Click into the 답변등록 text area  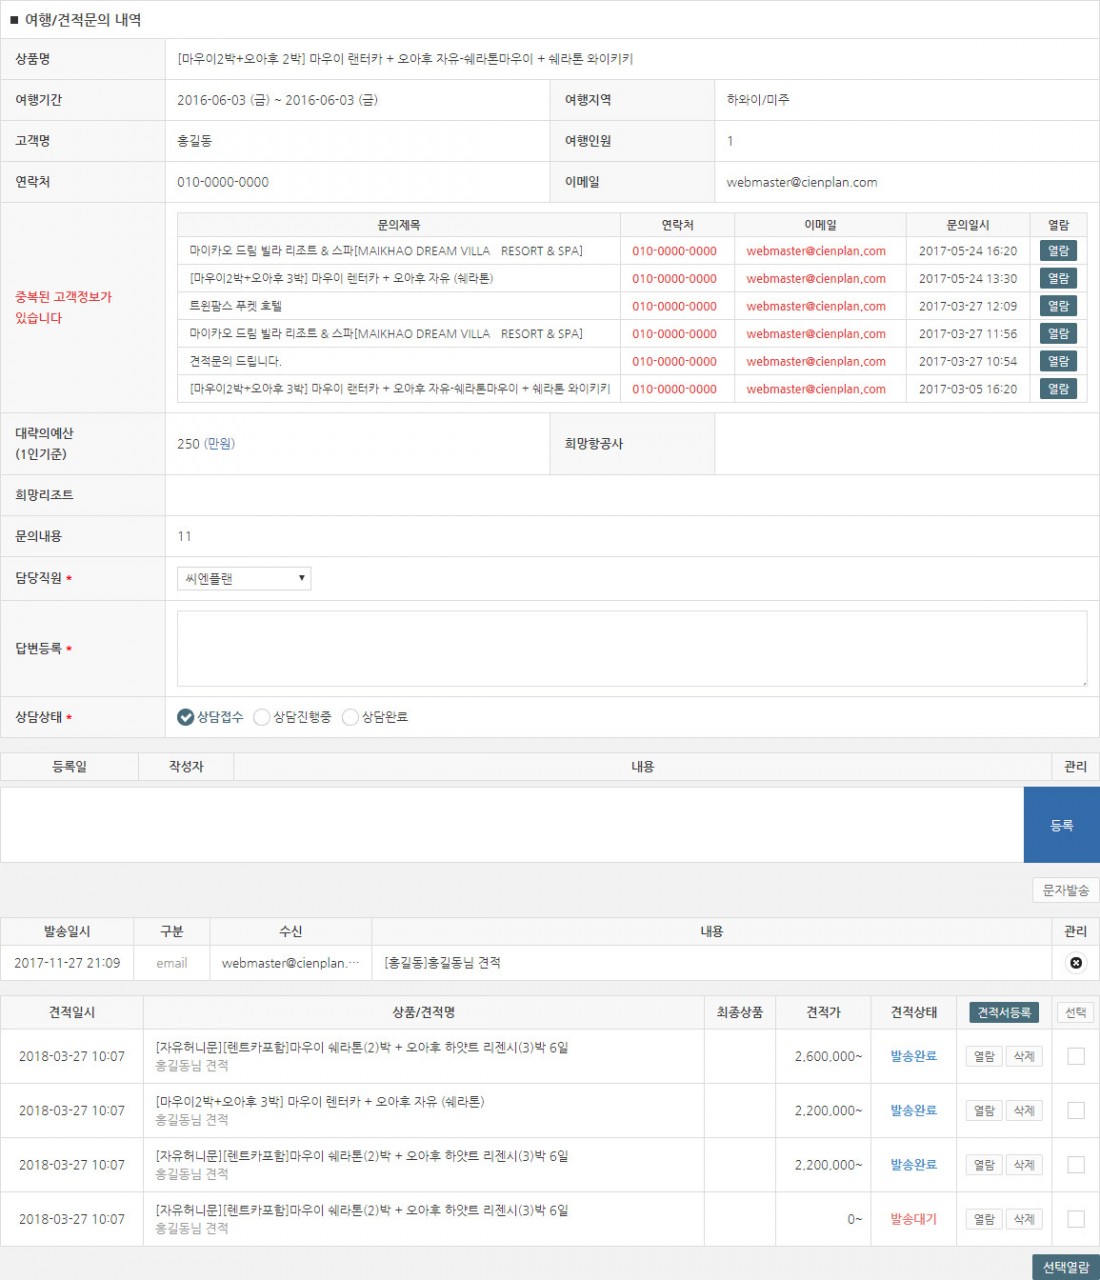click(x=632, y=649)
